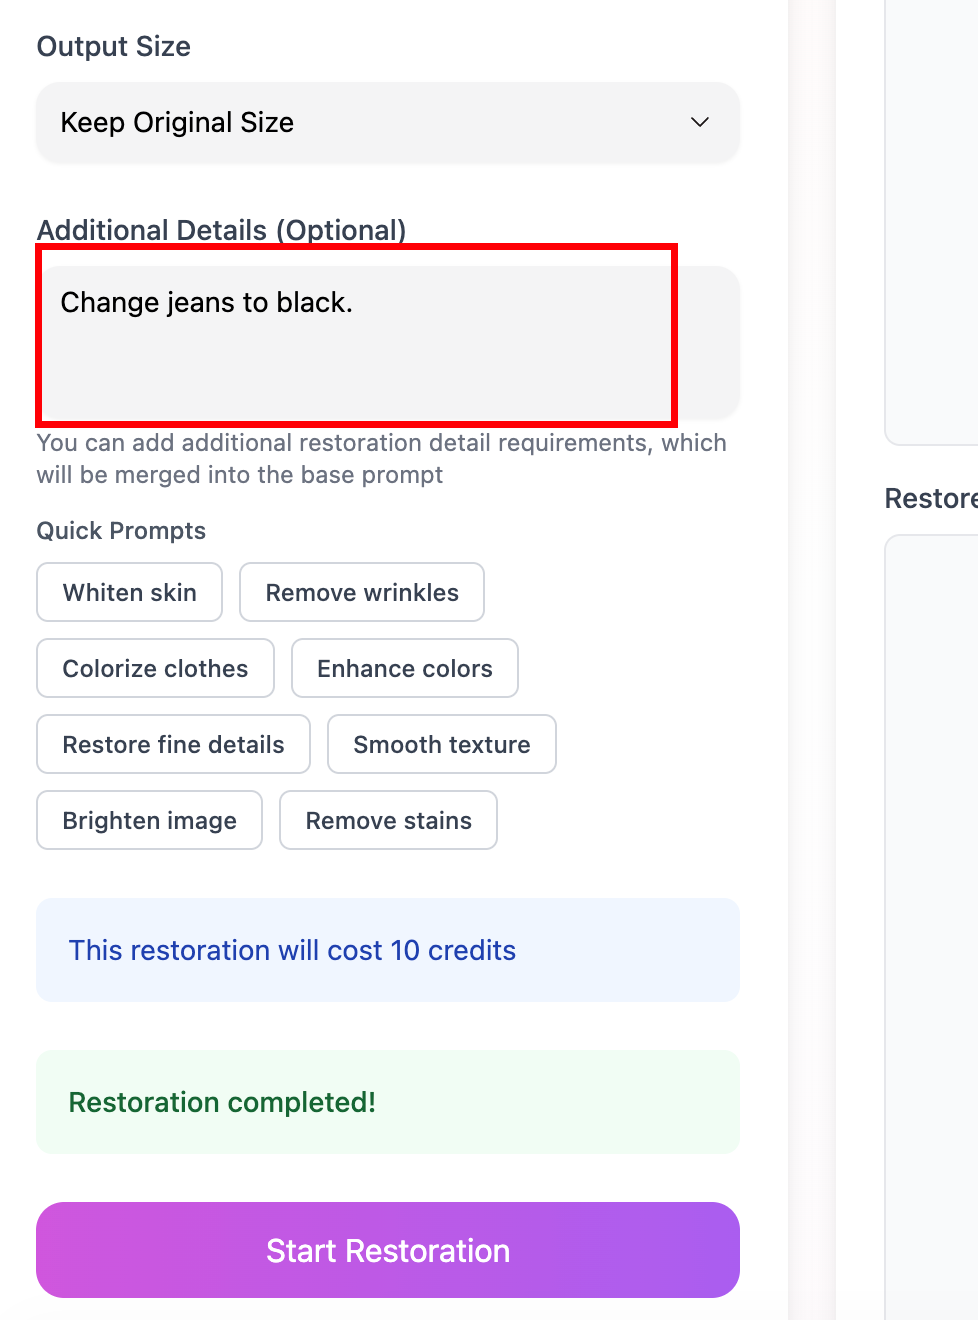This screenshot has width=978, height=1320.
Task: Choose the Colorize clothes quick prompt
Action: (x=155, y=668)
